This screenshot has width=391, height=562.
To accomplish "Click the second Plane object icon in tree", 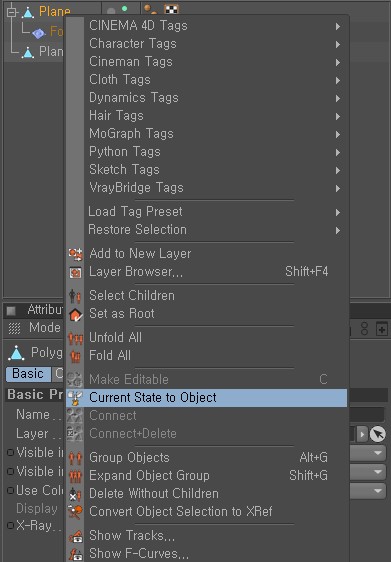I will click(x=28, y=52).
